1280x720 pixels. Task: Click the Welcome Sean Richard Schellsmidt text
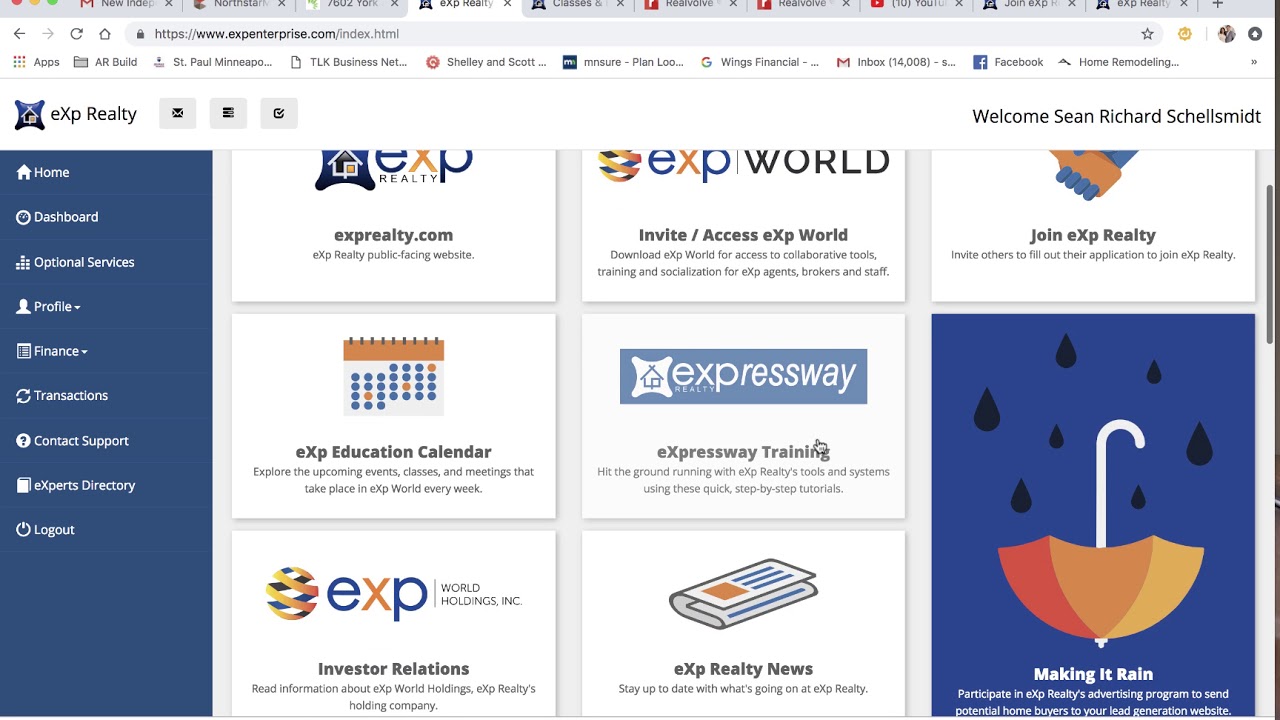[x=1116, y=116]
